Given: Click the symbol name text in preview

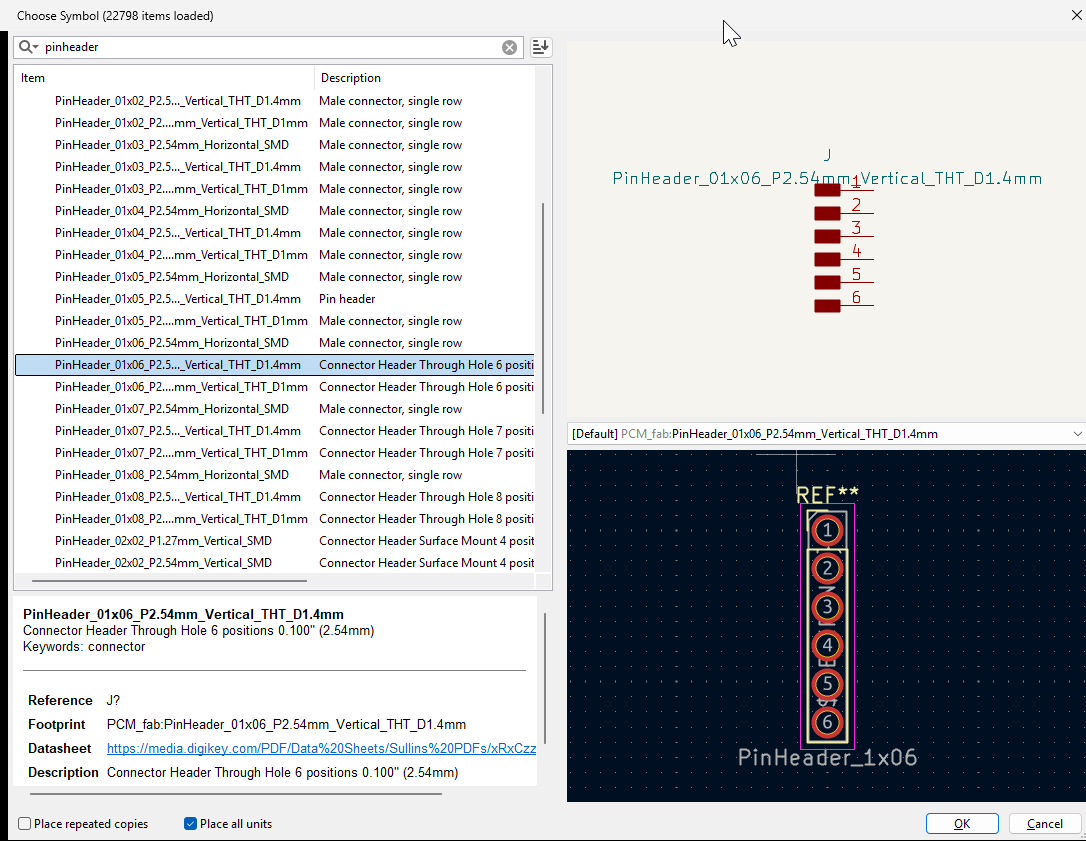Looking at the screenshot, I should [x=827, y=179].
